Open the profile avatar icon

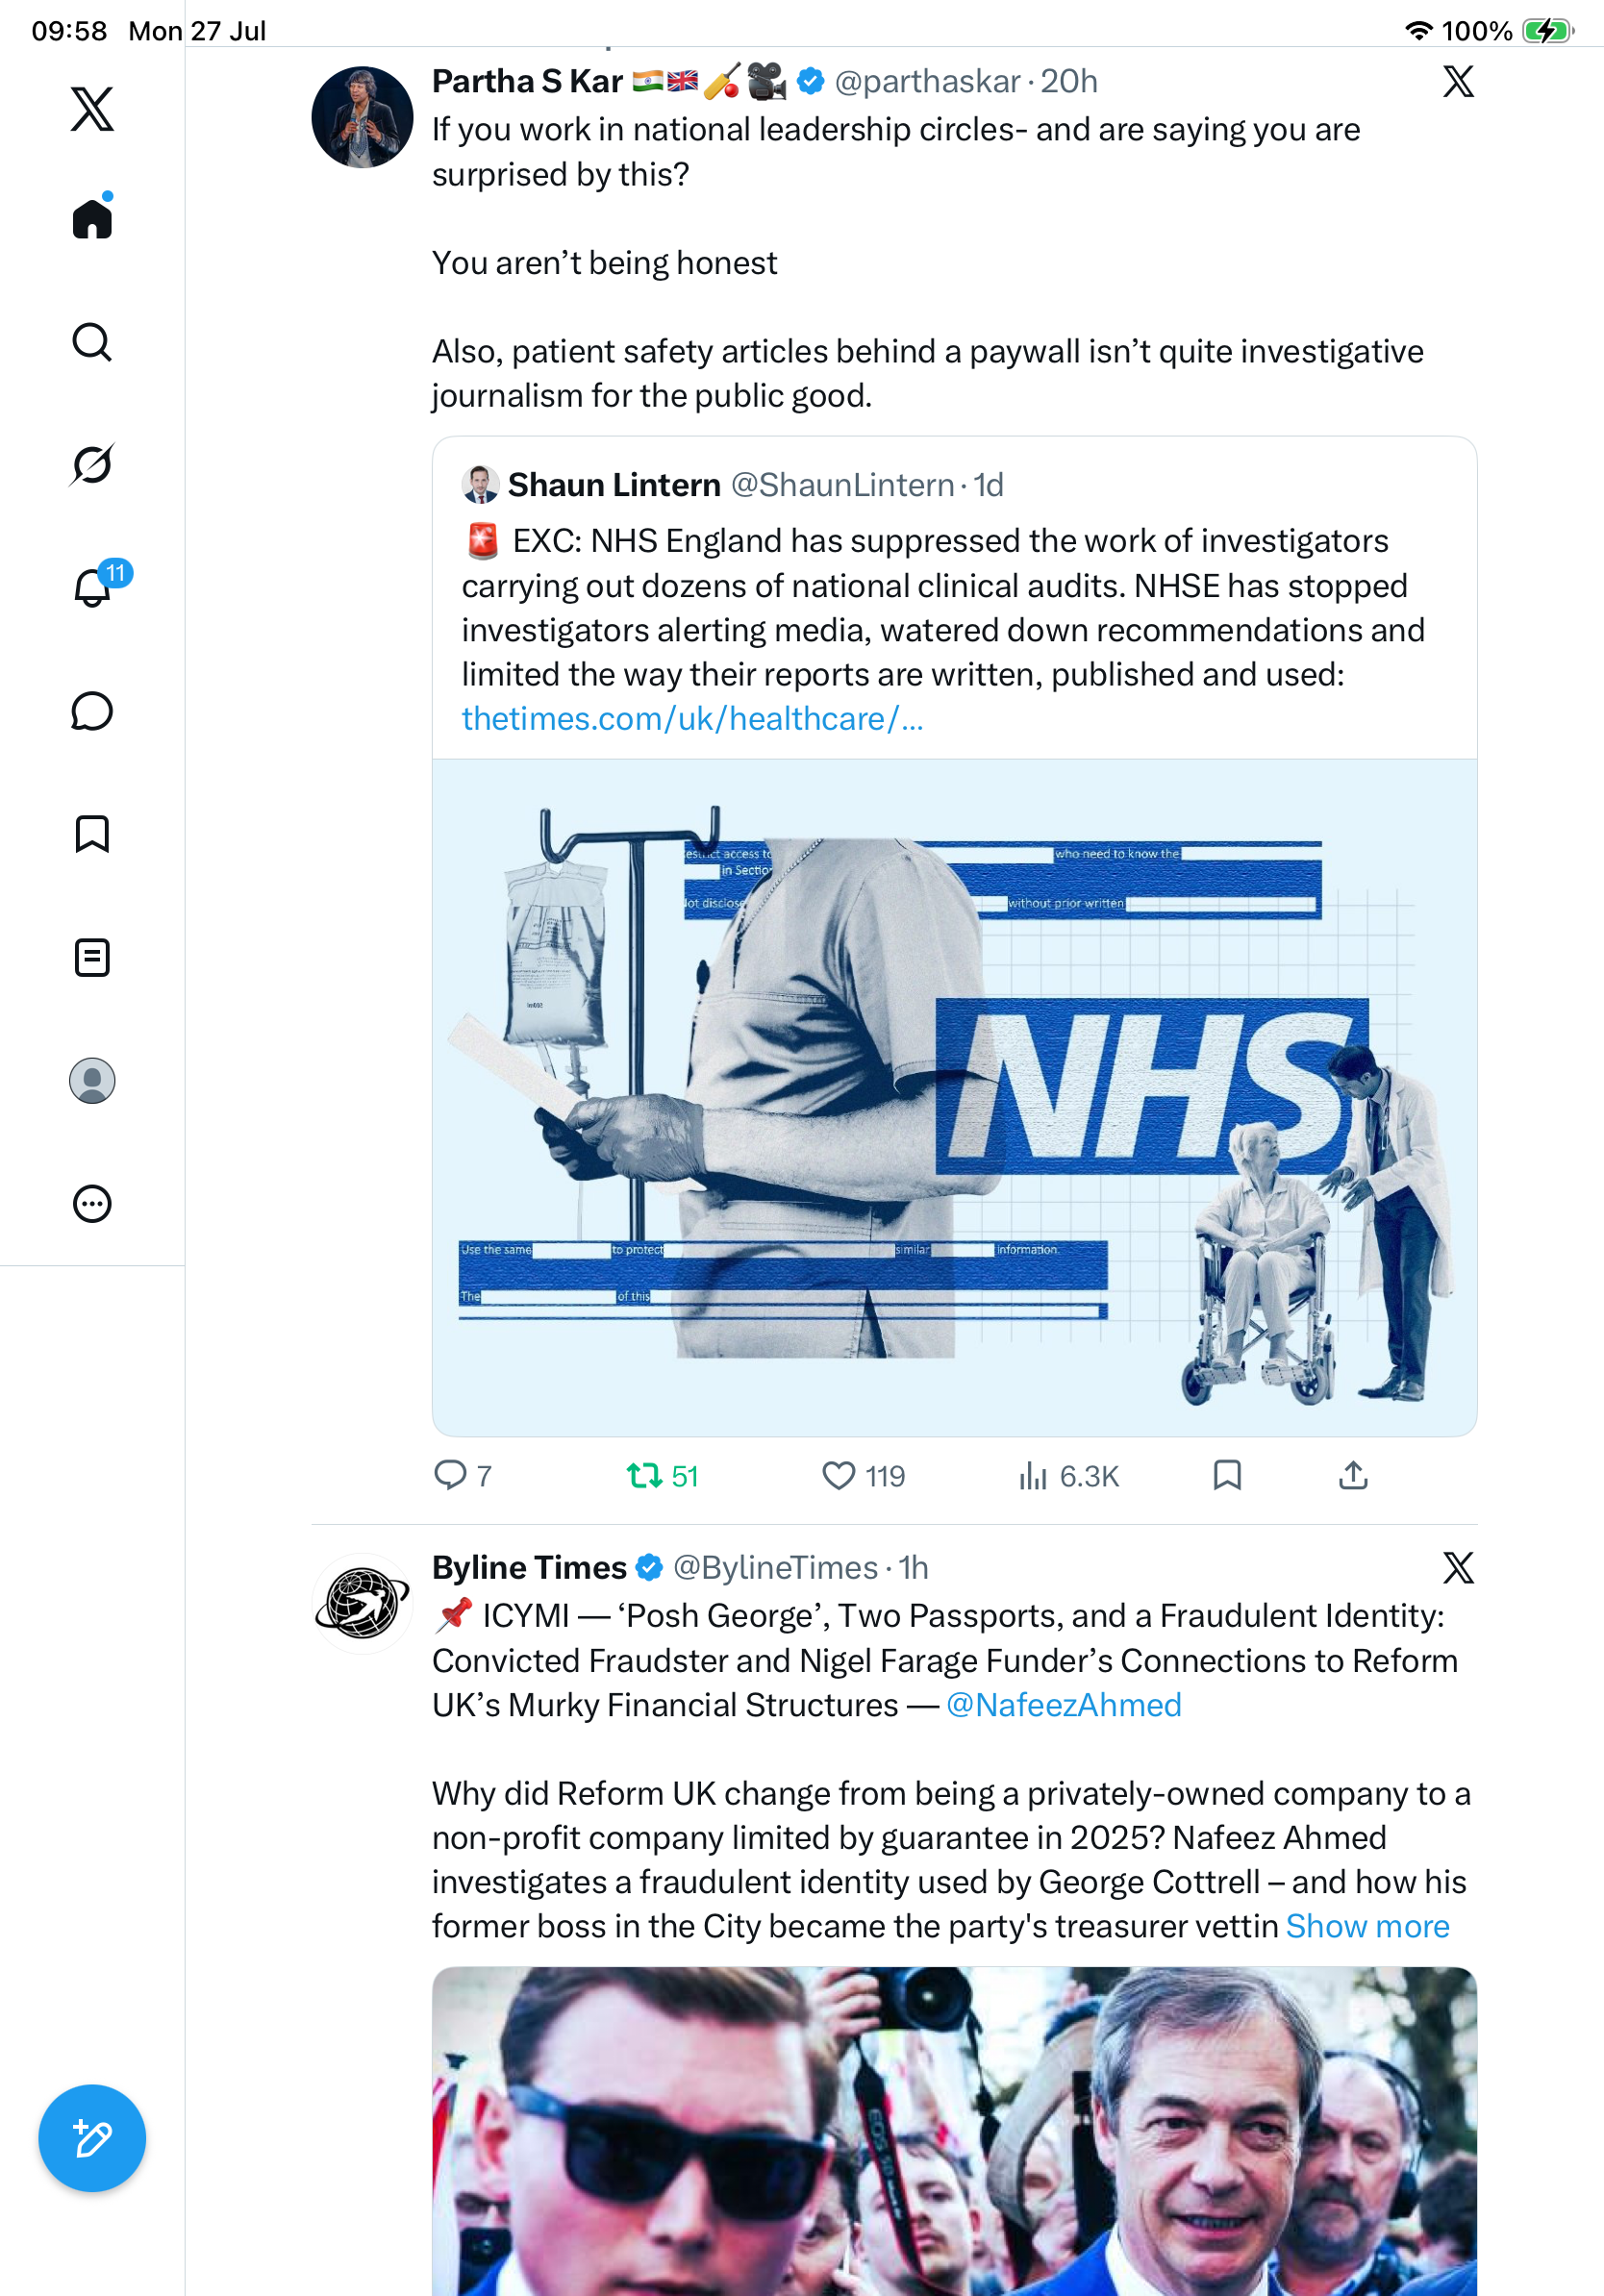coord(92,1081)
